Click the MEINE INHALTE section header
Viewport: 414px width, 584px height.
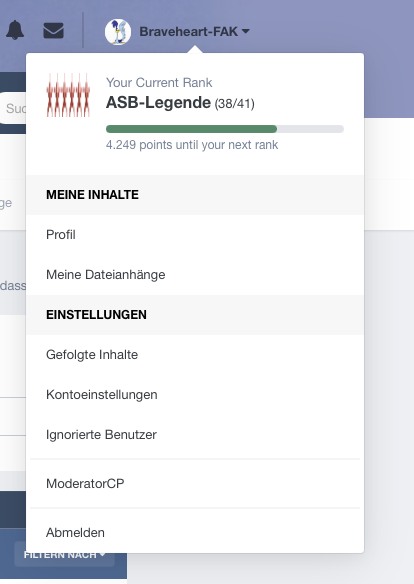tap(195, 195)
